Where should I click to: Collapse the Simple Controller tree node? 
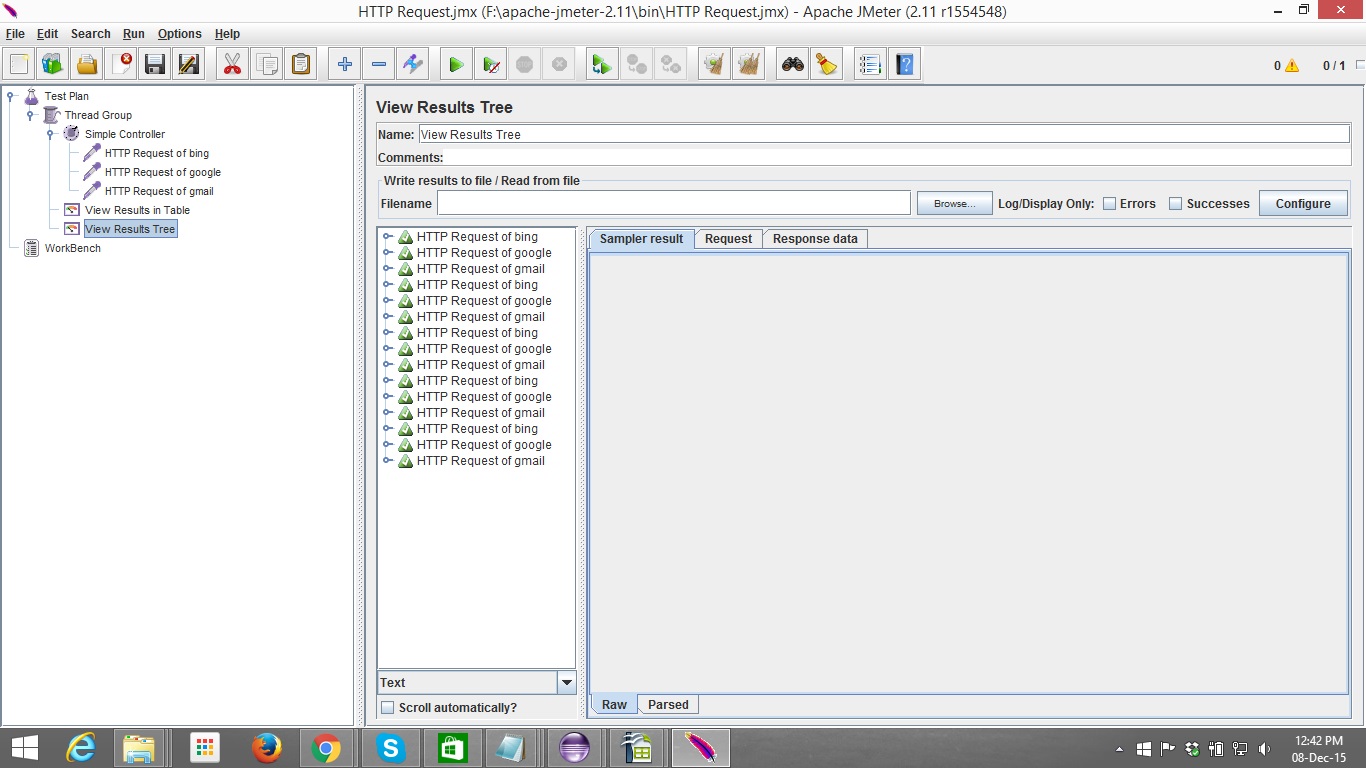click(x=50, y=134)
